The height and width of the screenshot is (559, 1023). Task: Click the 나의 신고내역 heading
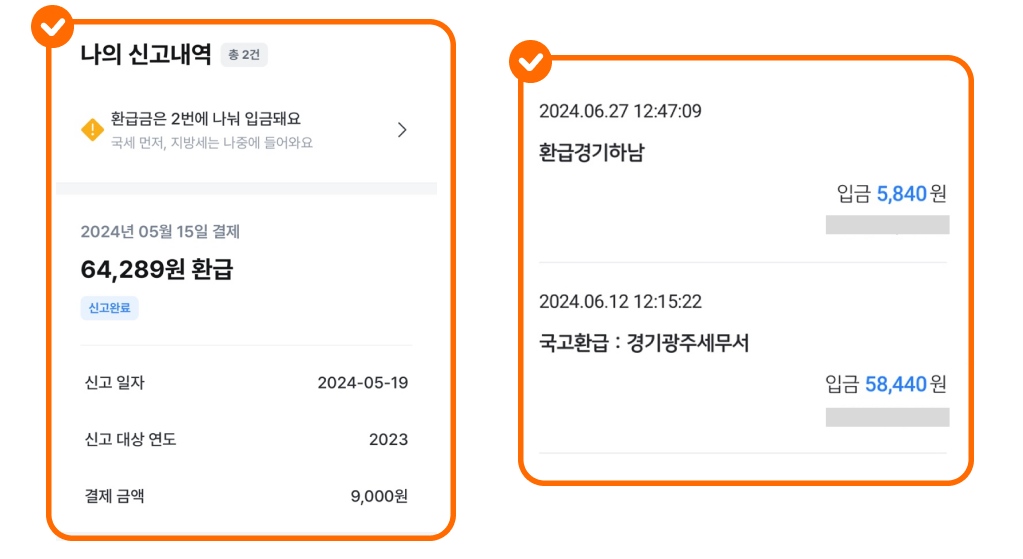[x=145, y=54]
